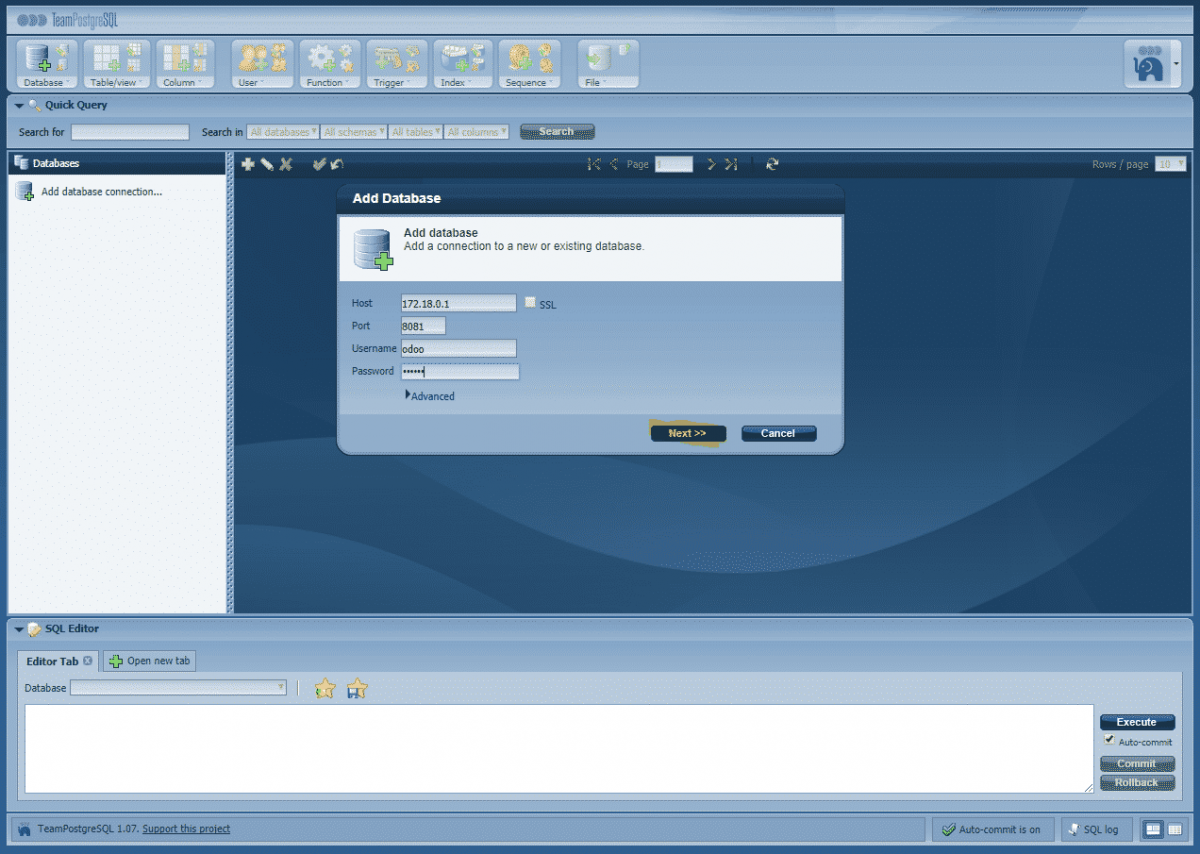
Task: Open the Database toolbar menu icon
Action: pyautogui.click(x=46, y=65)
